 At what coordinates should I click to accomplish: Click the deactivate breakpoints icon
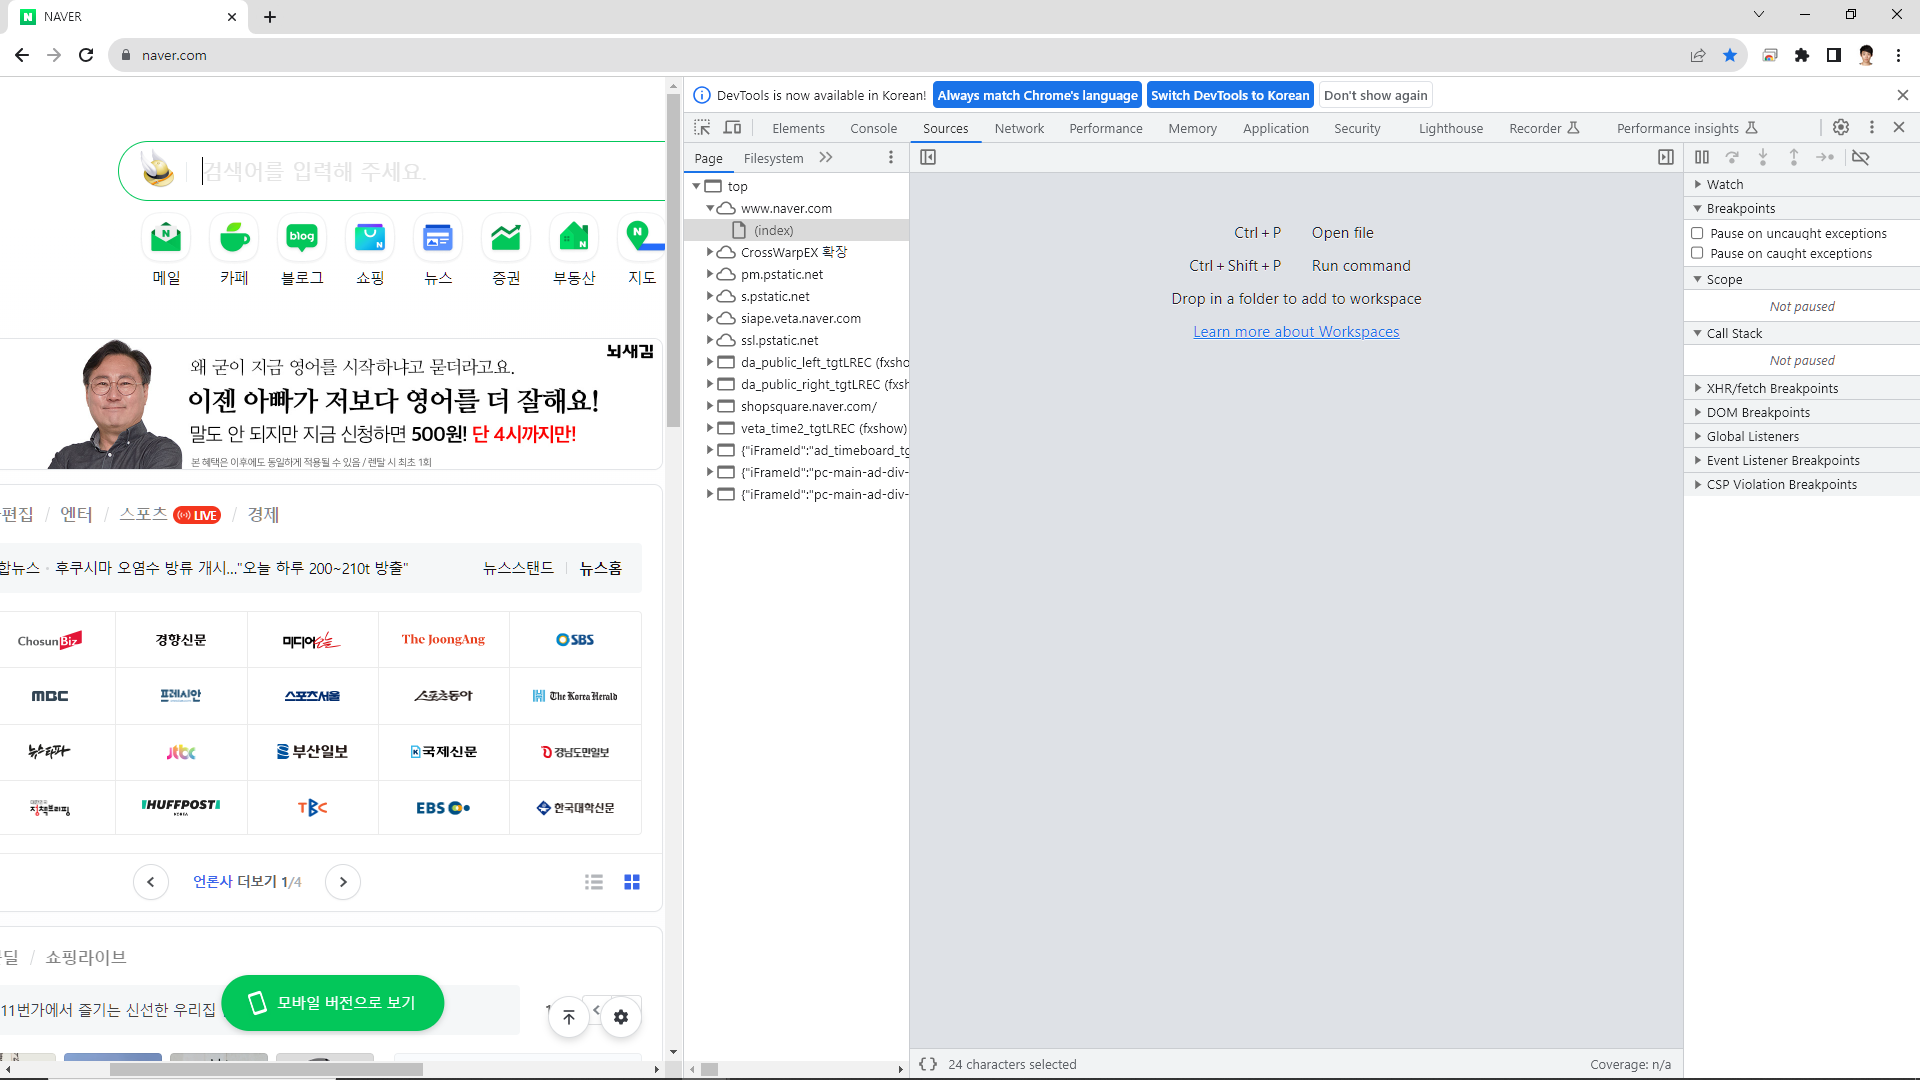coord(1860,157)
